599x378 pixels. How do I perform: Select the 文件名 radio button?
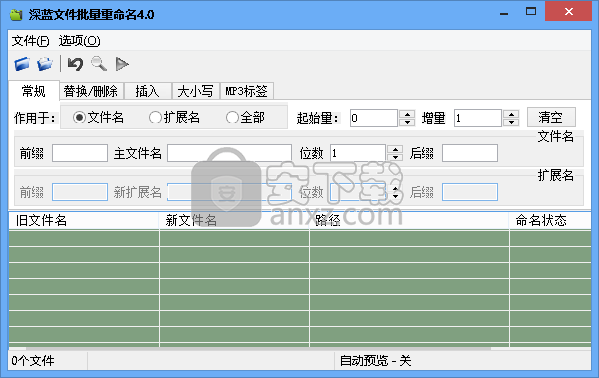pyautogui.click(x=99, y=117)
